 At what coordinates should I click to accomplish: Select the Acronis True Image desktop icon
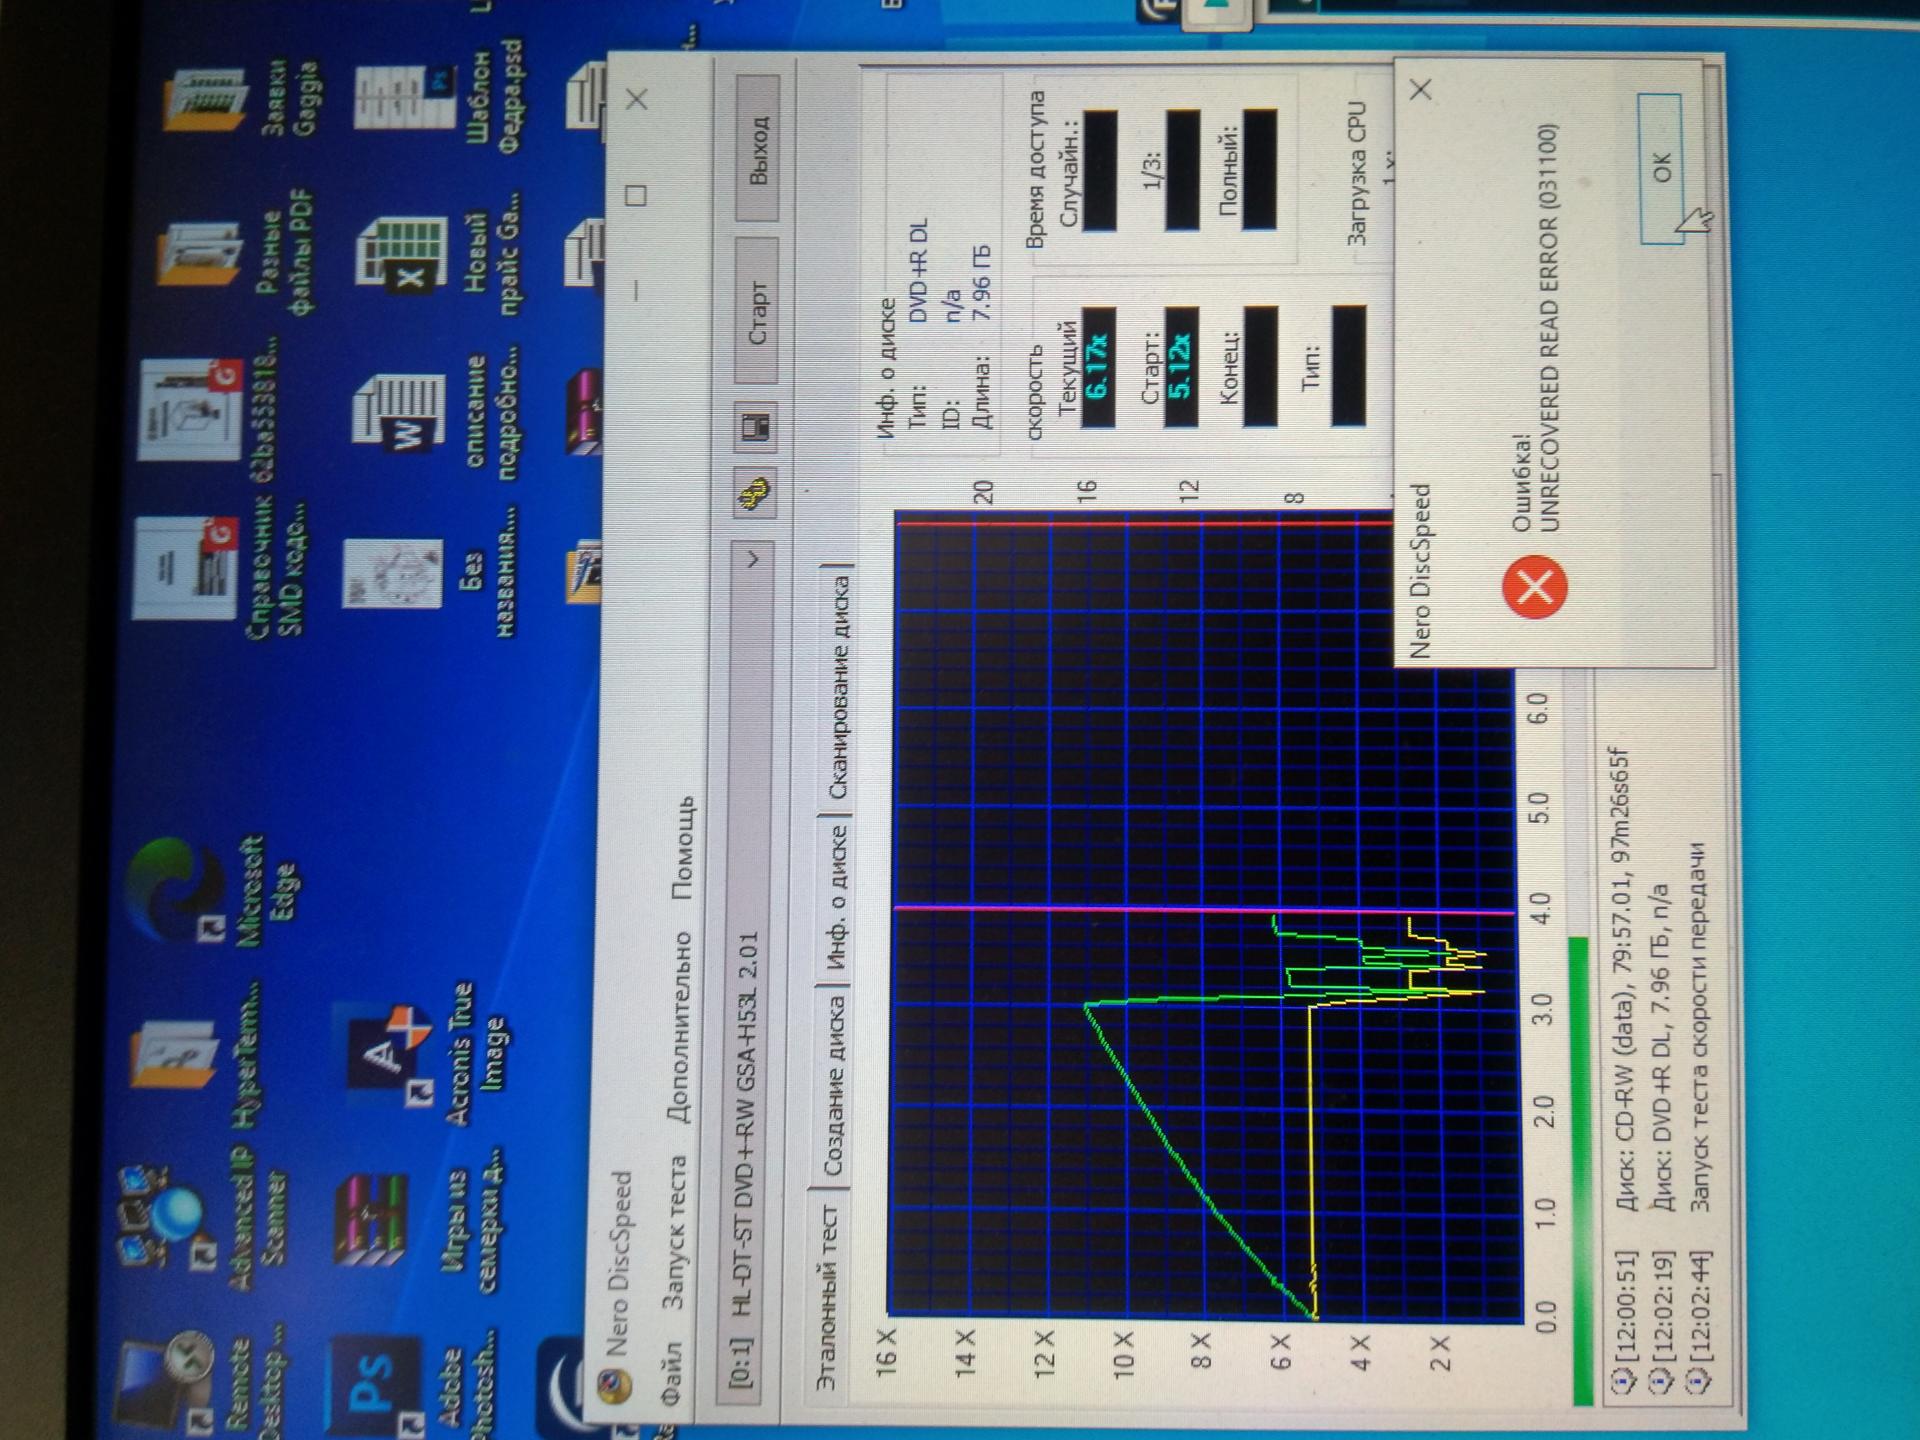[390, 1050]
